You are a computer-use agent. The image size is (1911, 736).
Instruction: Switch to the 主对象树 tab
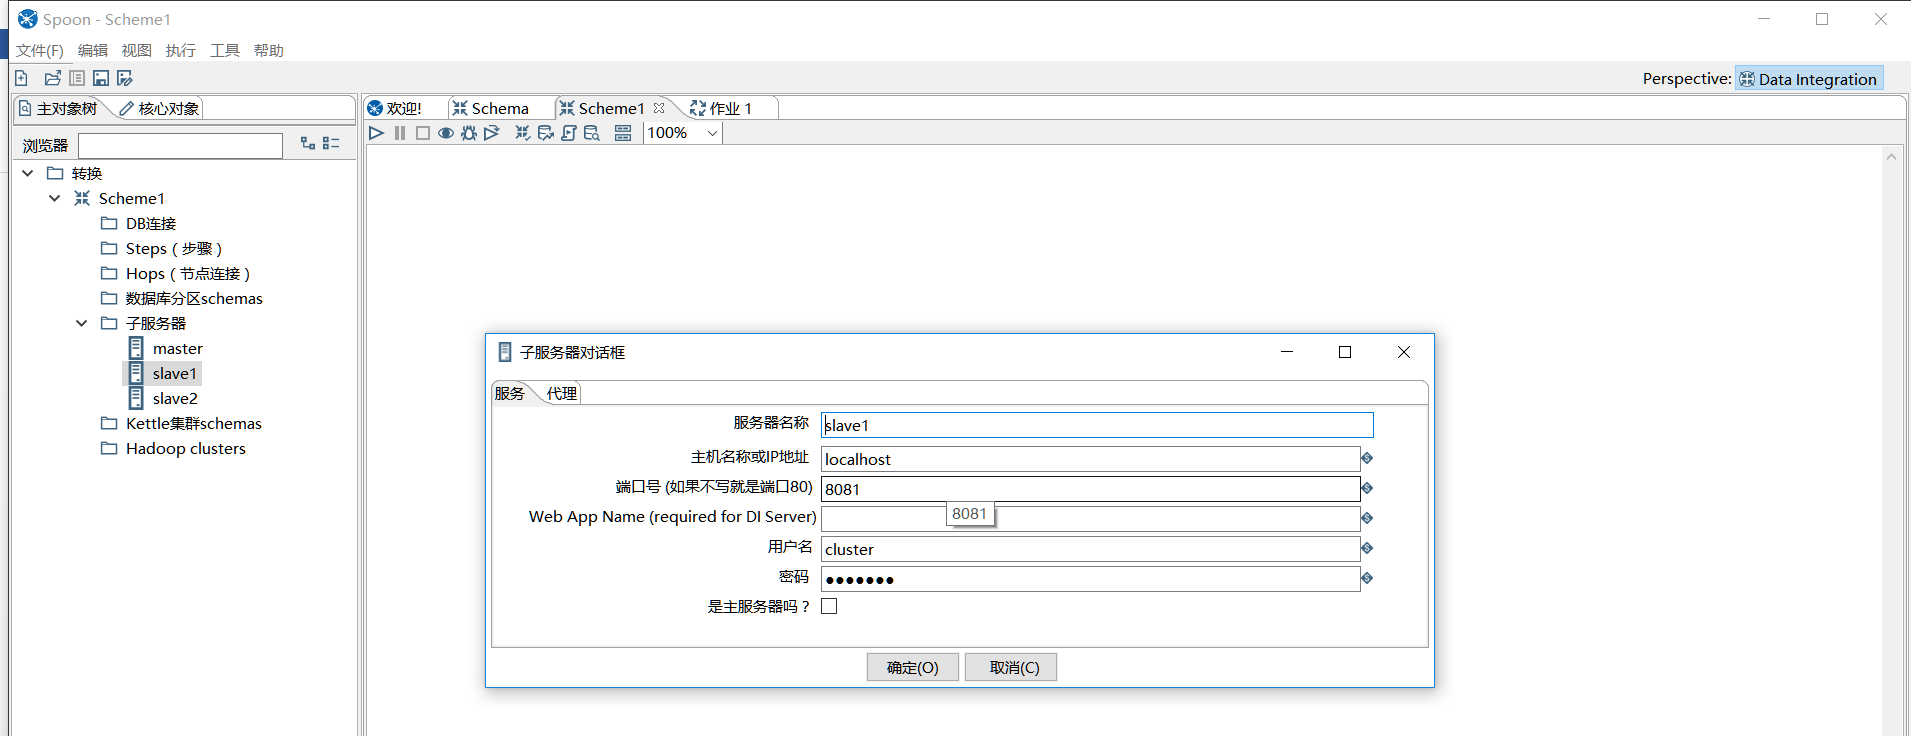(59, 108)
